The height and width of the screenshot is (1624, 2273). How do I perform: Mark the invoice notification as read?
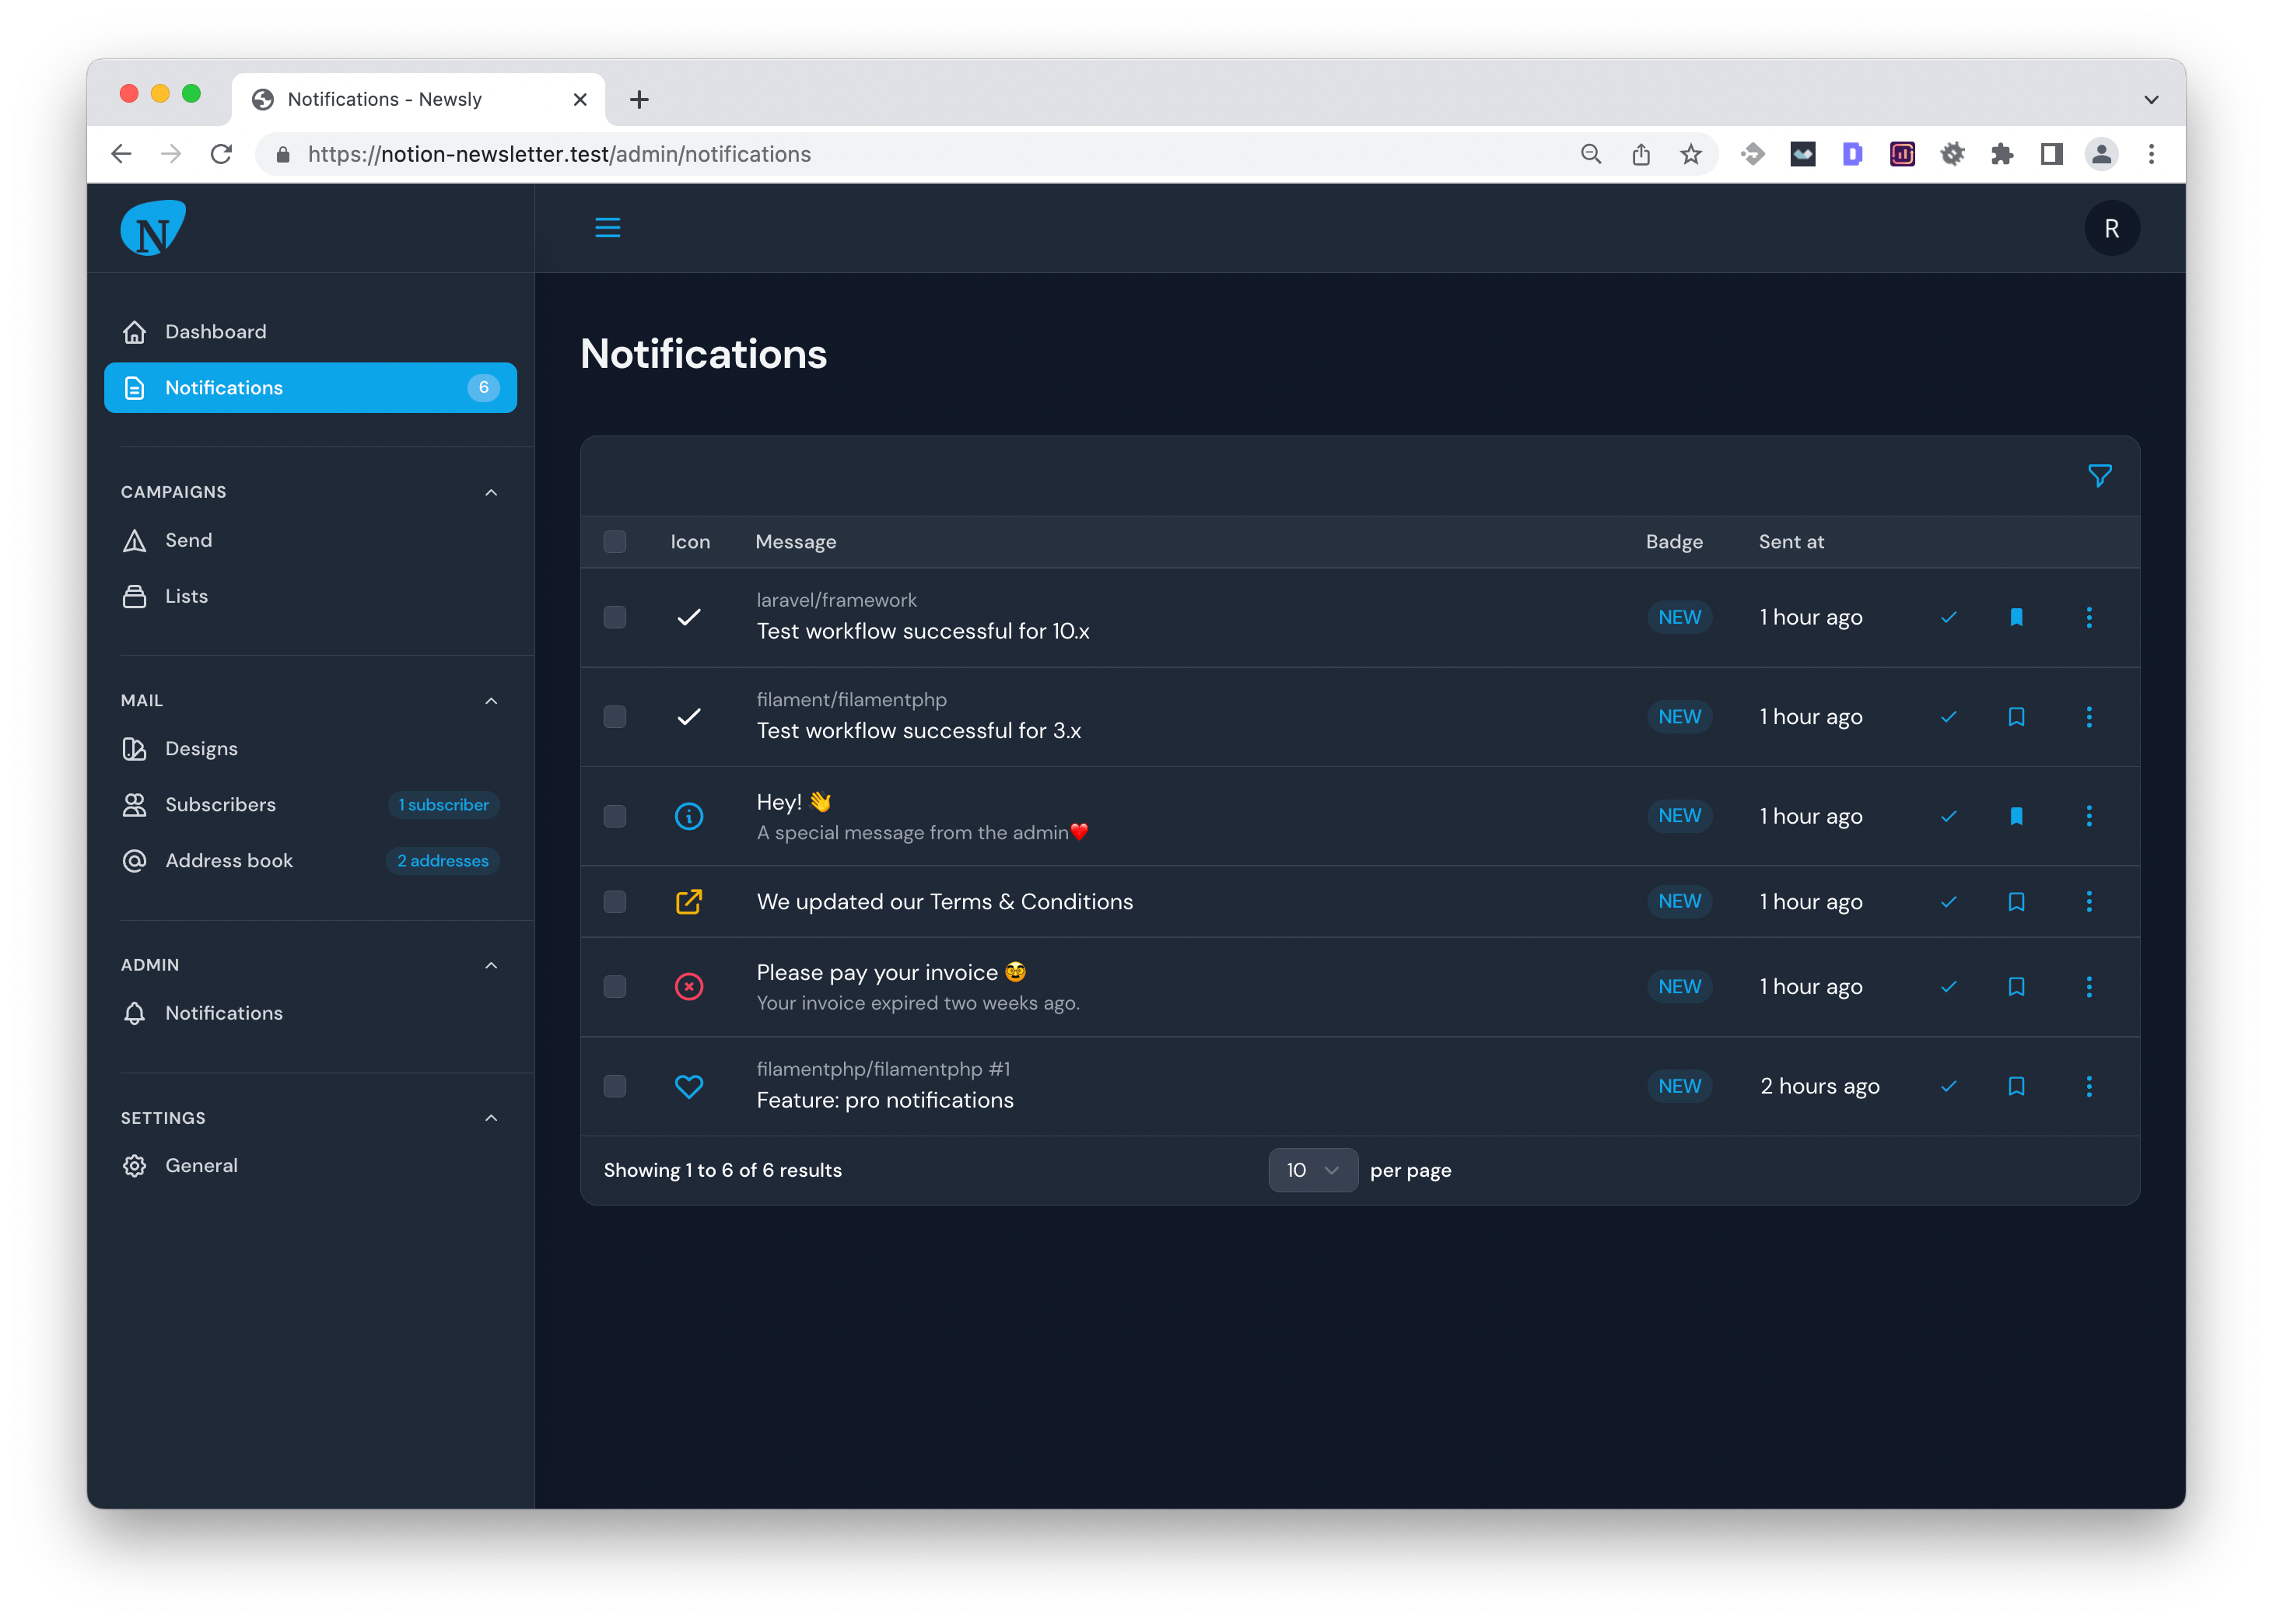pyautogui.click(x=1948, y=986)
